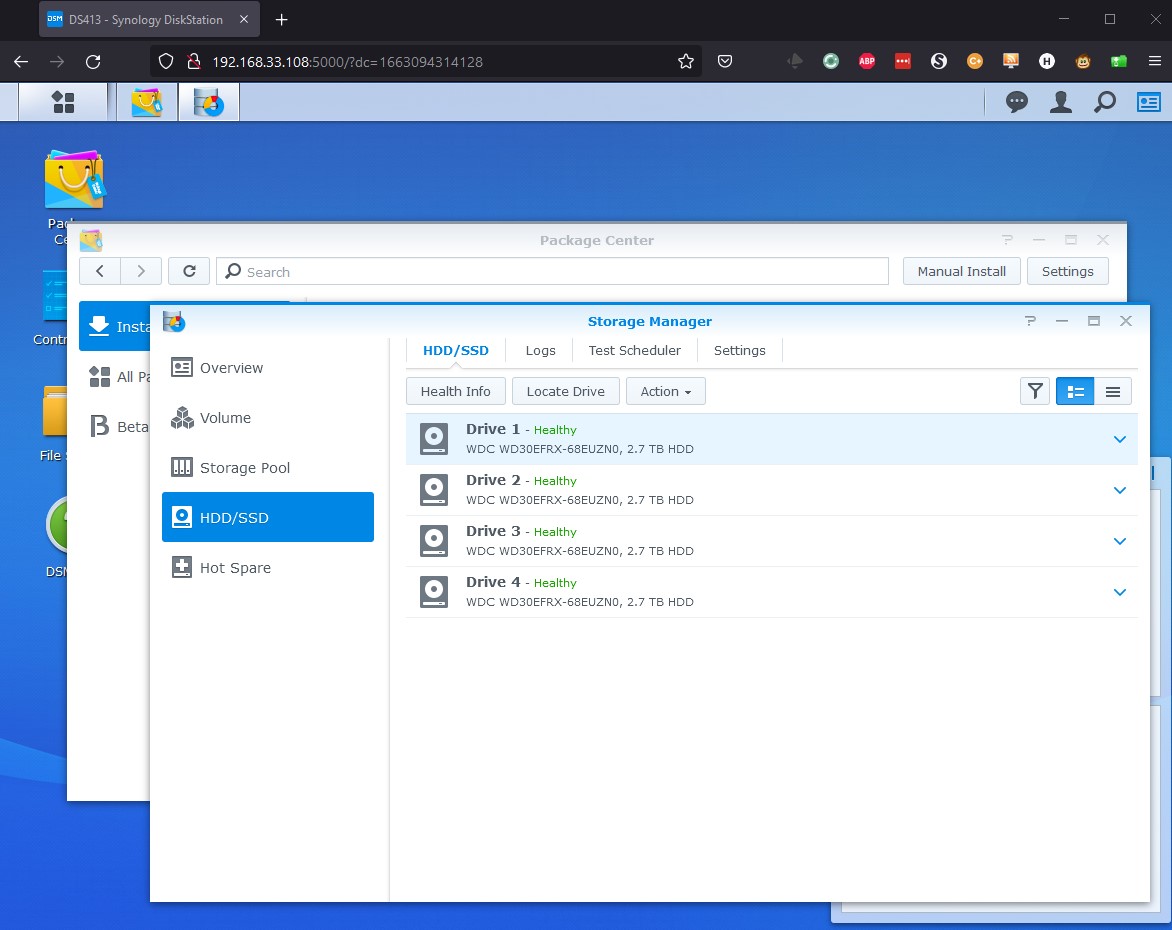This screenshot has width=1172, height=930.
Task: Click the Storage Manager taskbar icon
Action: [208, 101]
